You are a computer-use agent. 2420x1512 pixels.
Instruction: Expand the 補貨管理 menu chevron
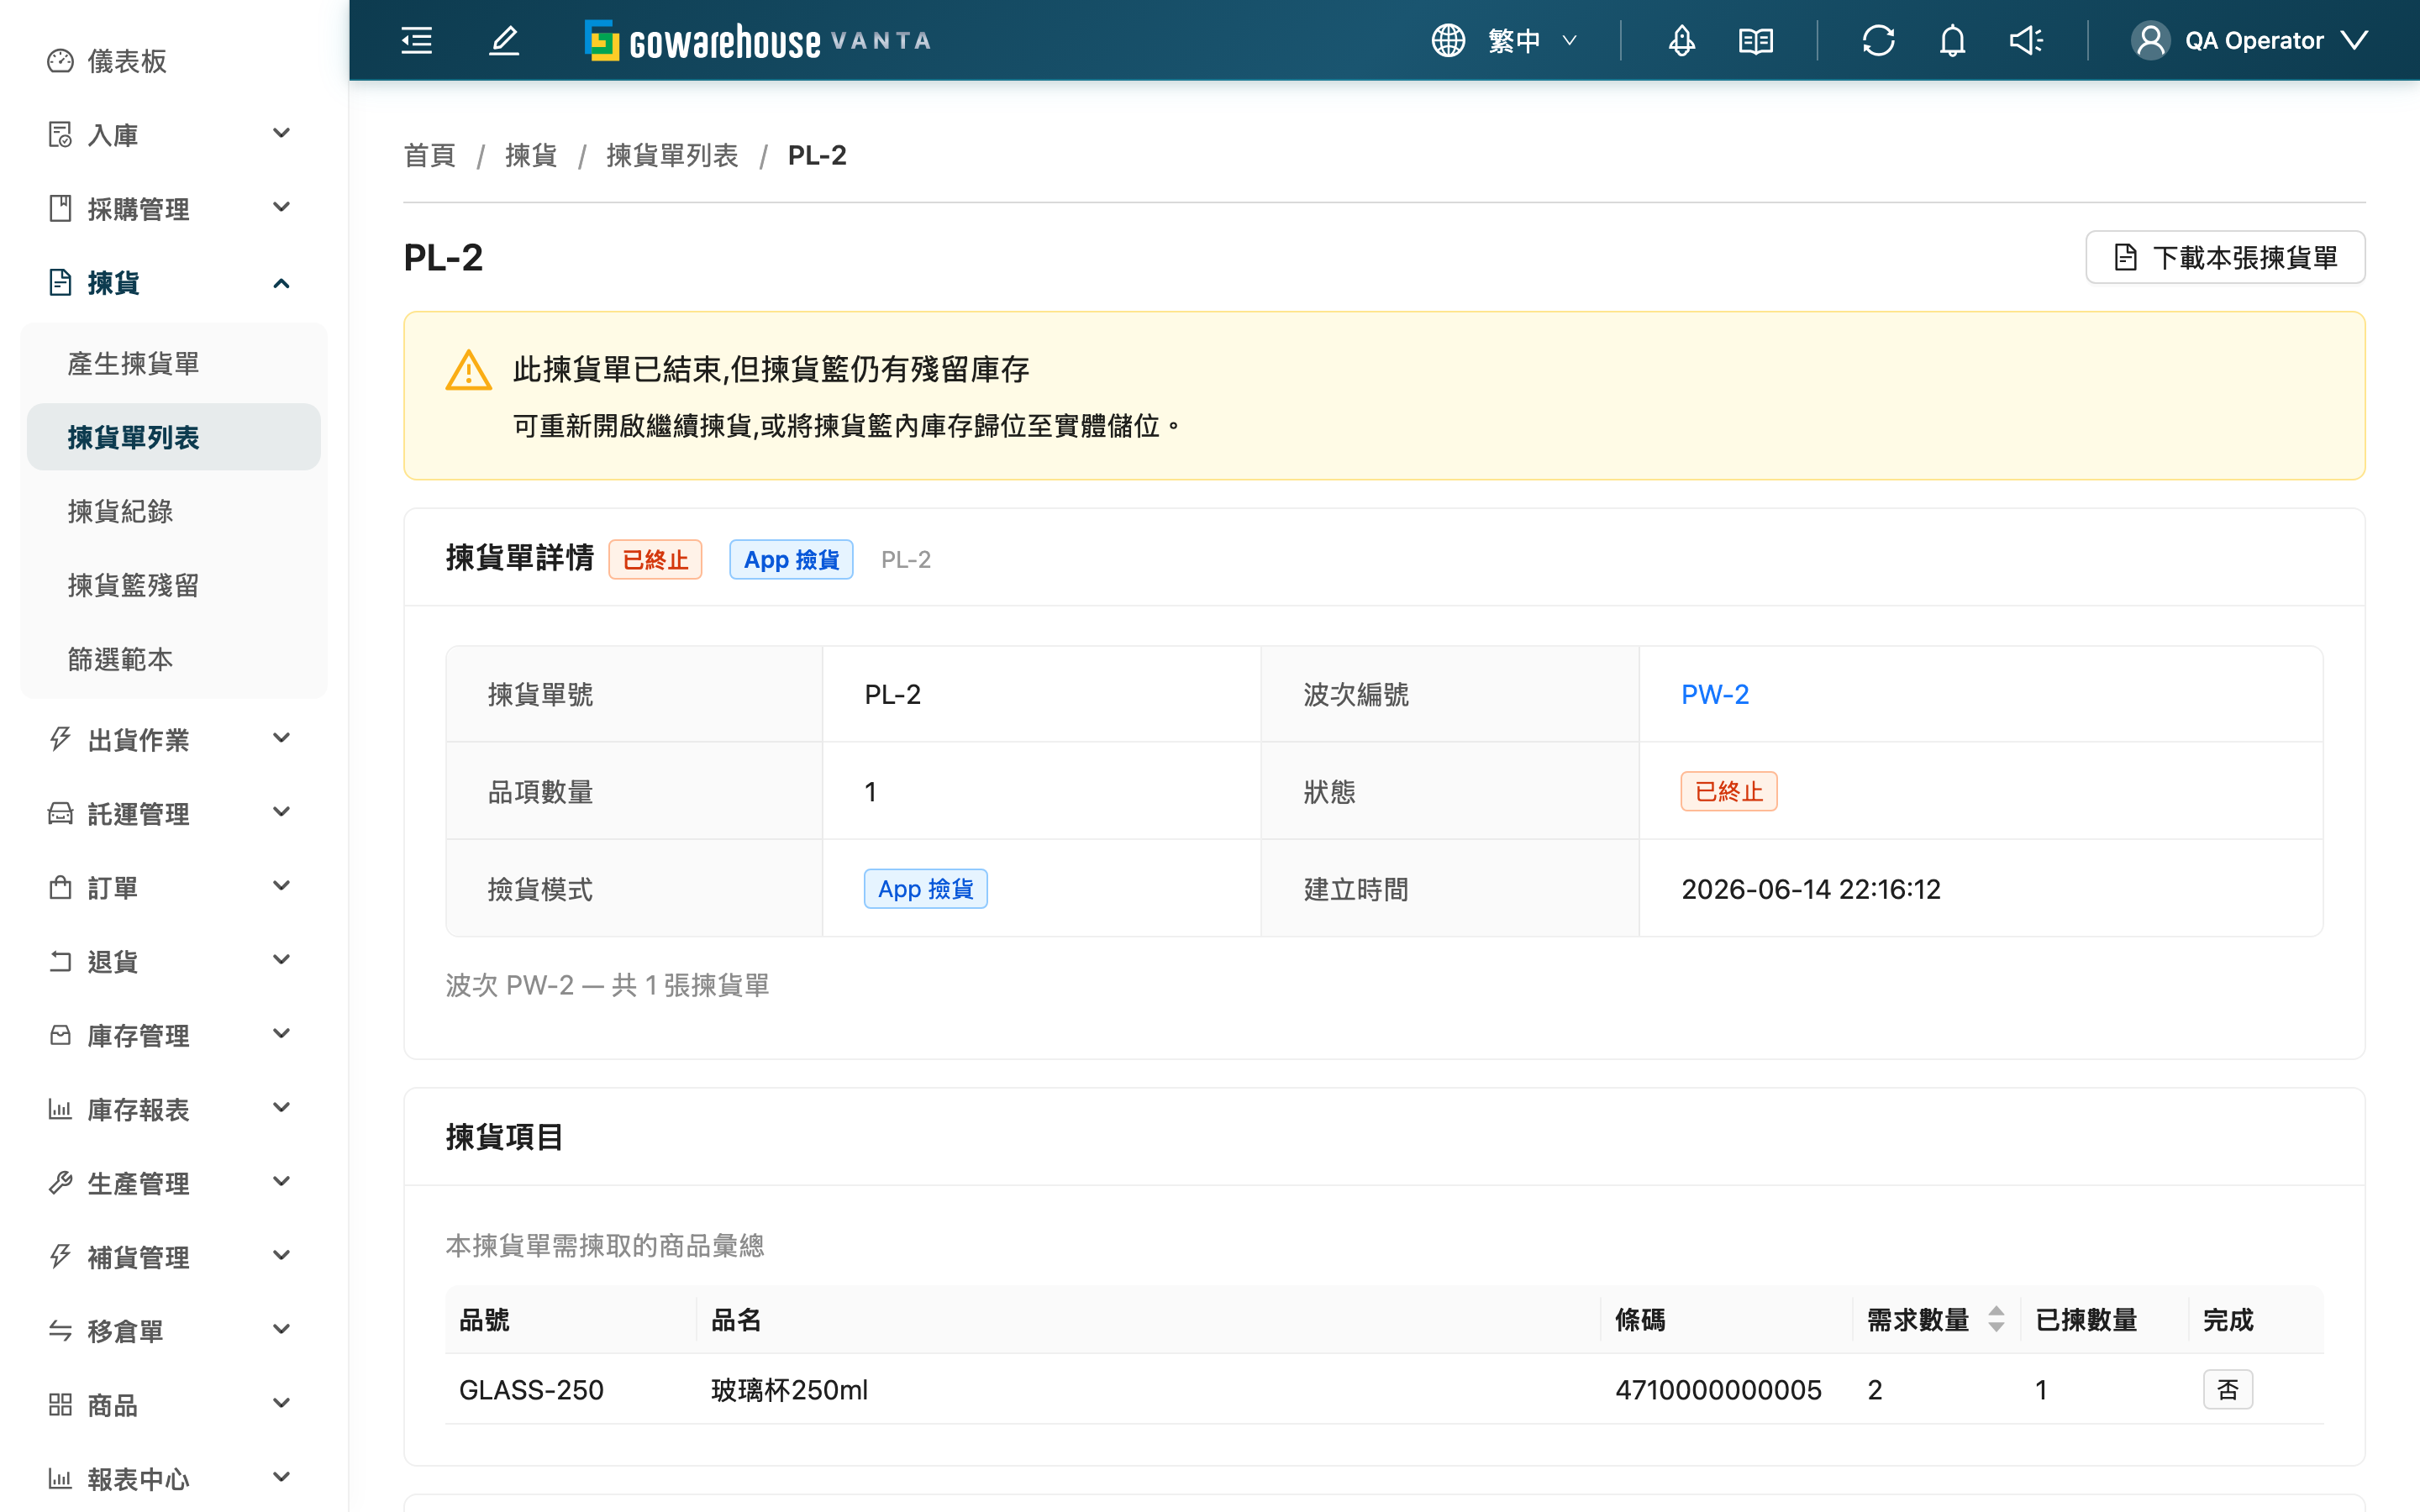(x=282, y=1256)
